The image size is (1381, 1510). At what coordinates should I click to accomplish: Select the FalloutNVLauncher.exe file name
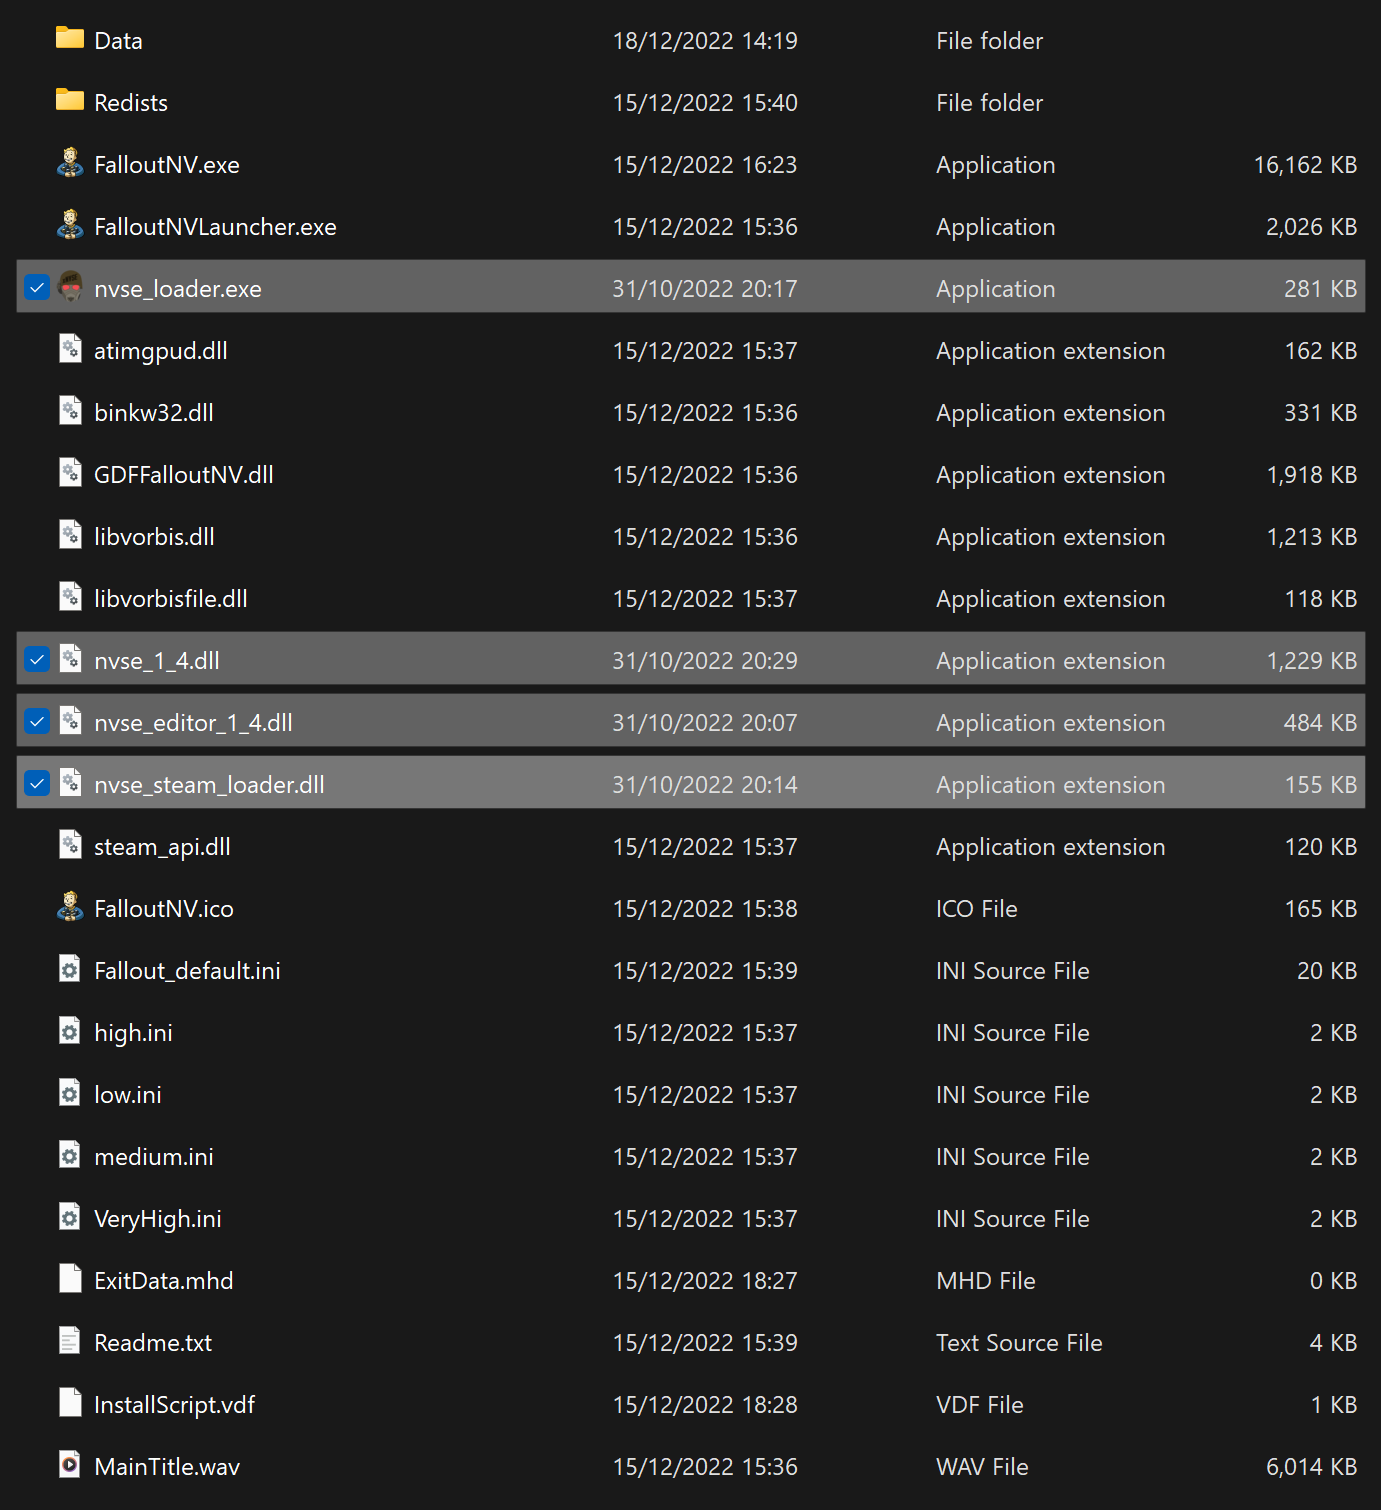(215, 227)
